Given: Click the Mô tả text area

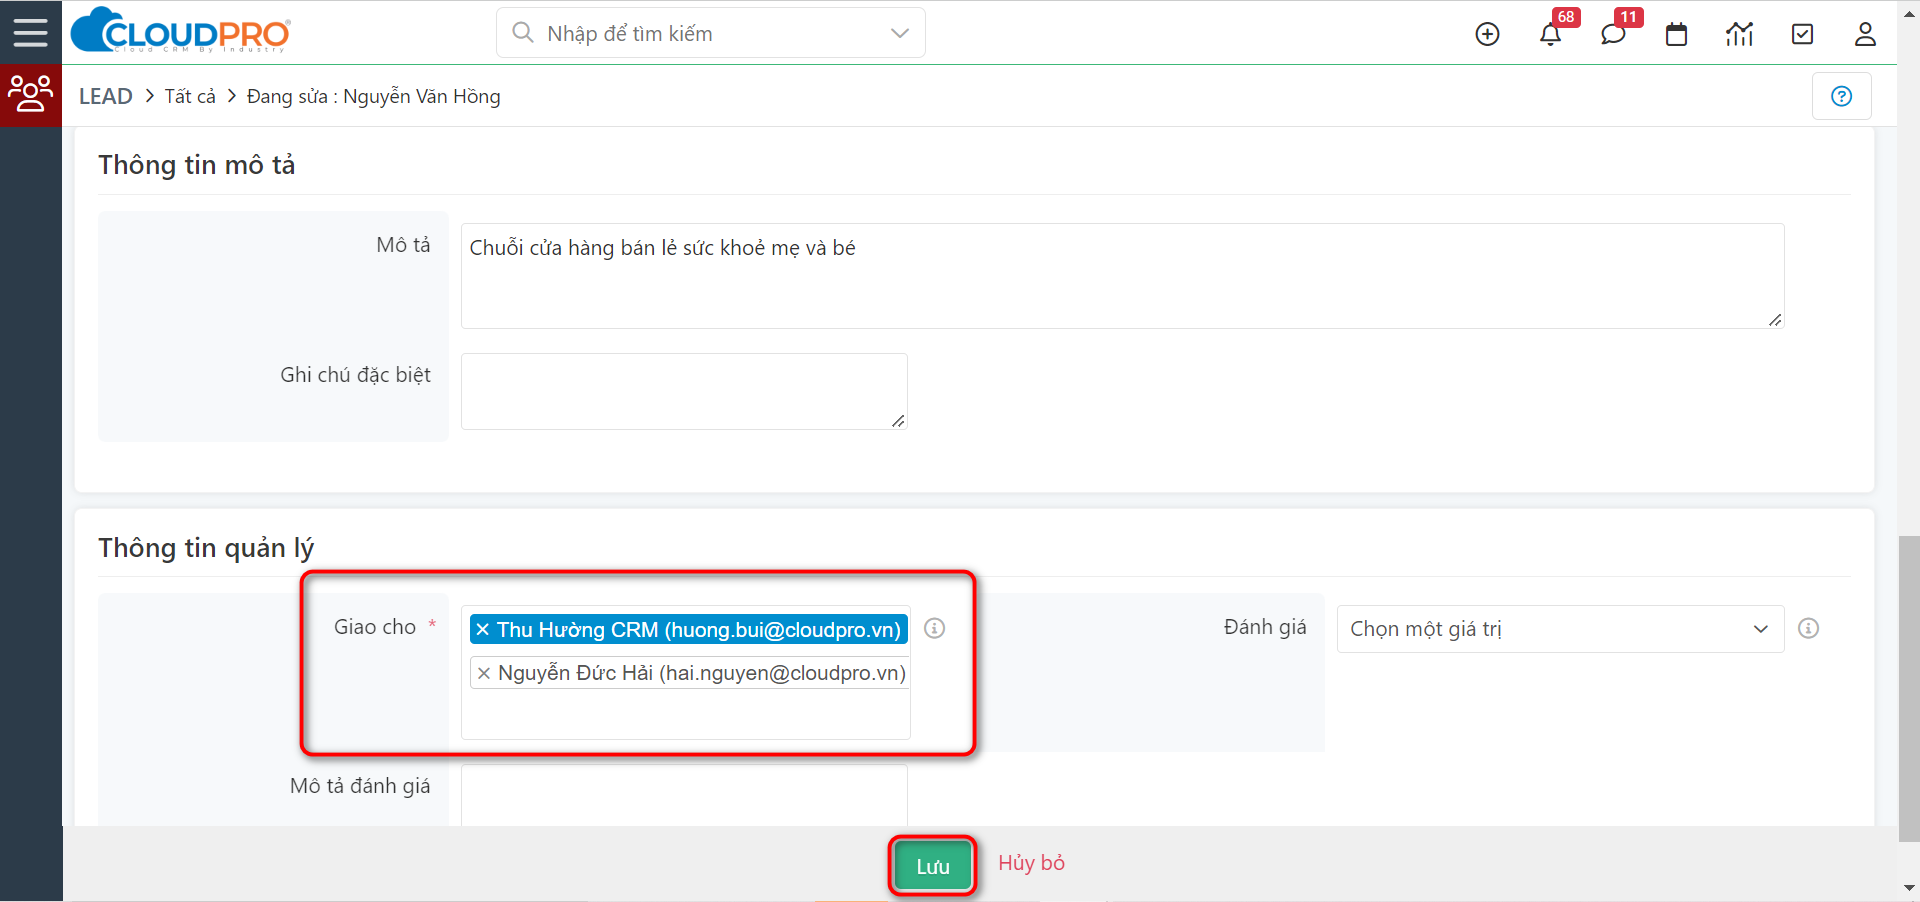Looking at the screenshot, I should point(1122,276).
